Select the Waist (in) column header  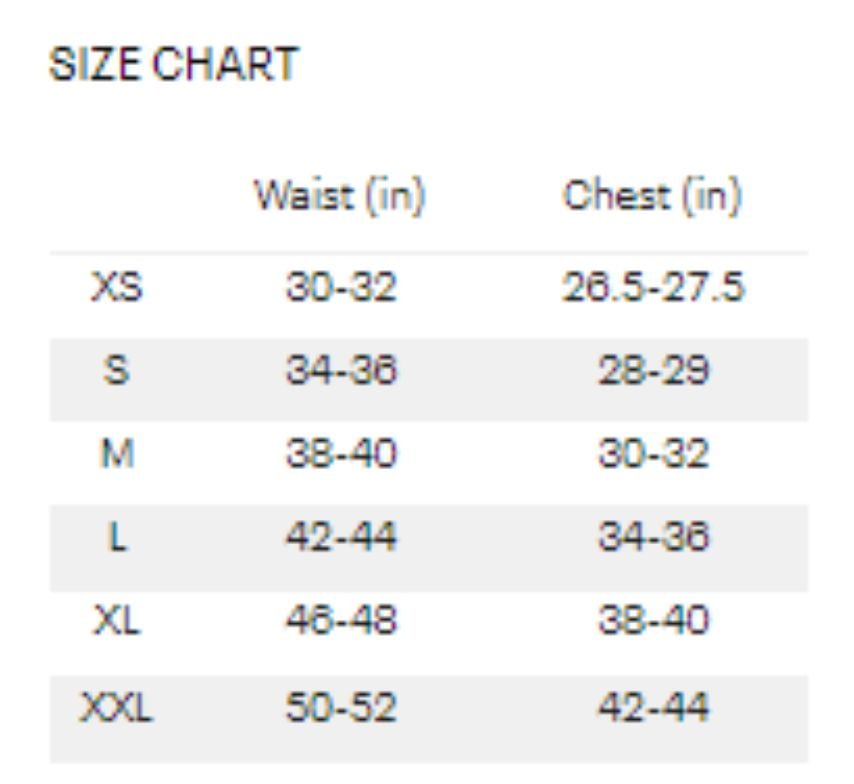(x=340, y=195)
